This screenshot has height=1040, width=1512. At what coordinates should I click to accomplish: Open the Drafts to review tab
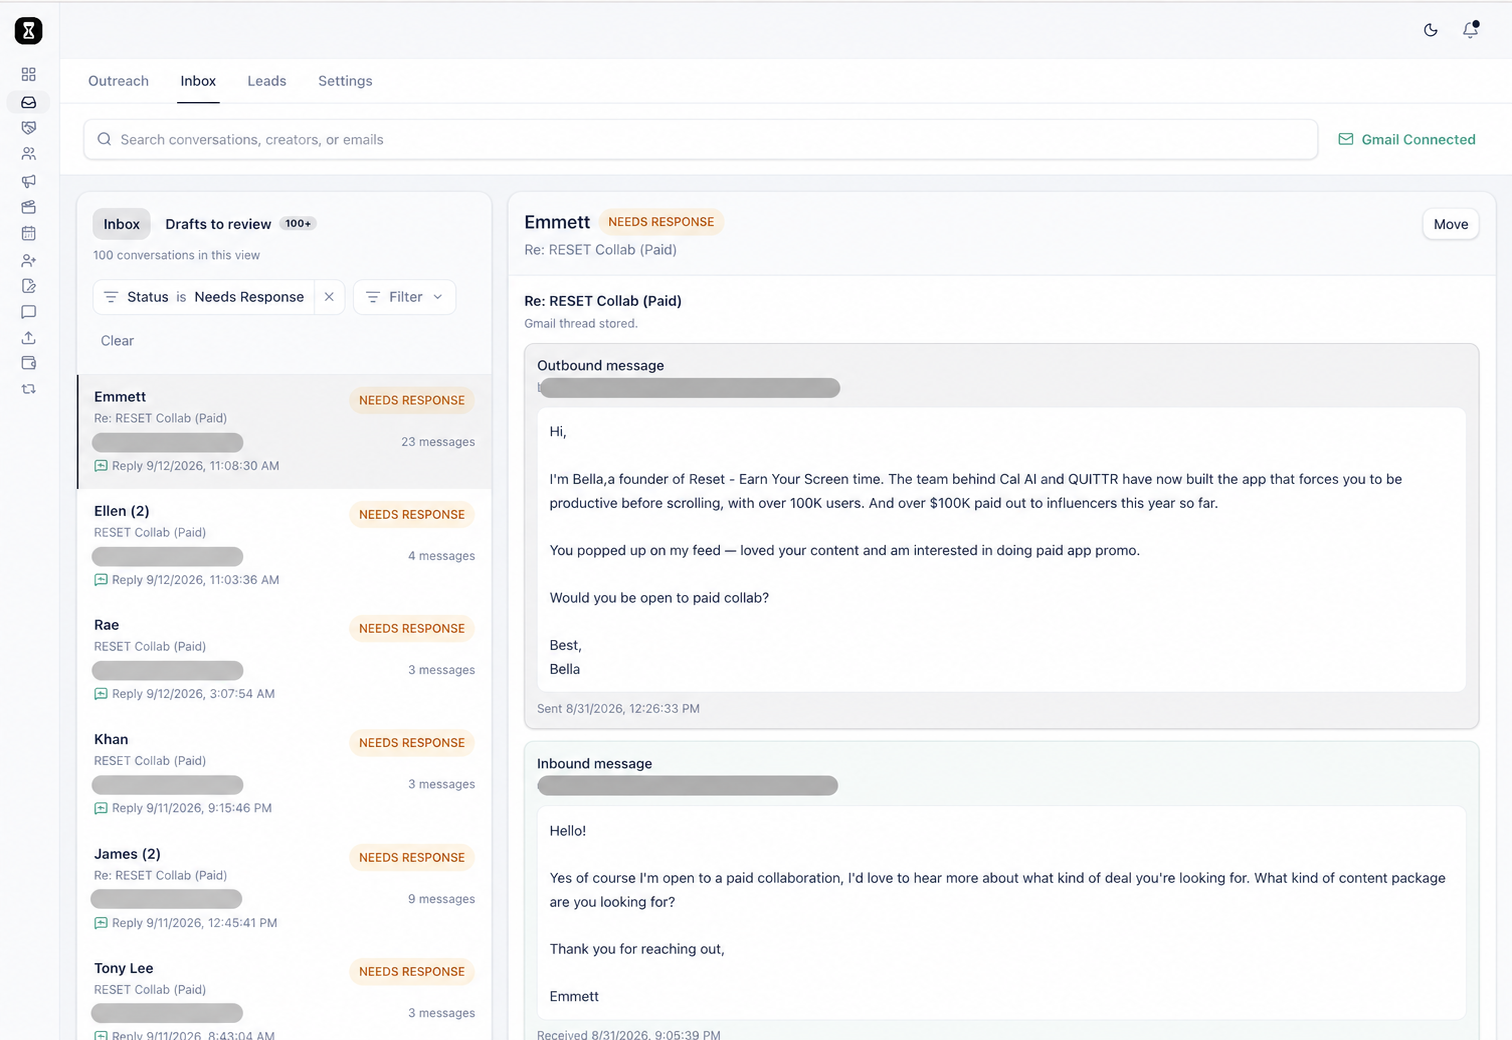coord(240,224)
